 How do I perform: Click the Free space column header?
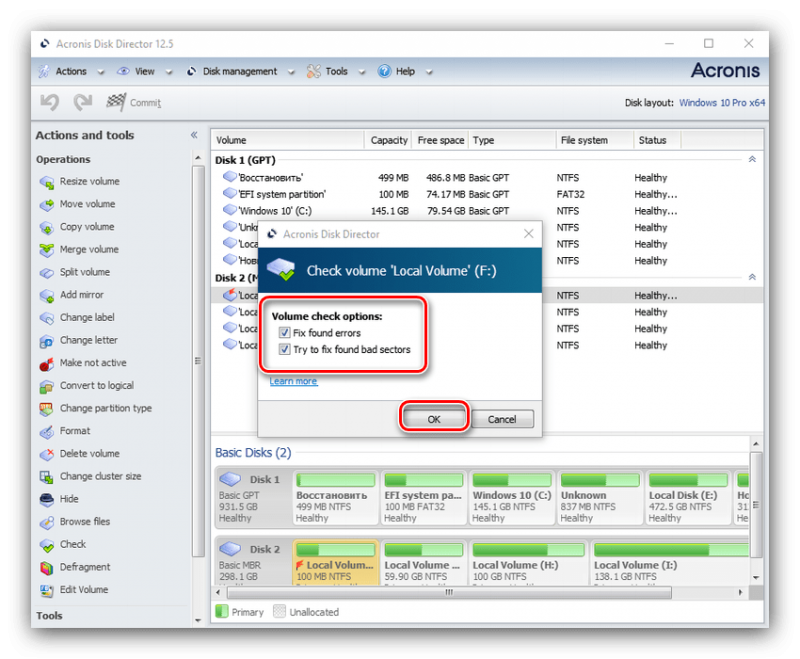pyautogui.click(x=440, y=140)
